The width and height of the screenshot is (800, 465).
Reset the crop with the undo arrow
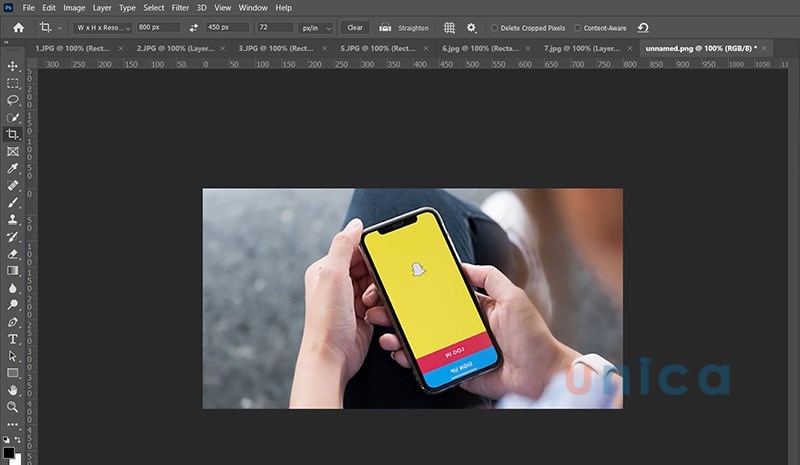(643, 28)
